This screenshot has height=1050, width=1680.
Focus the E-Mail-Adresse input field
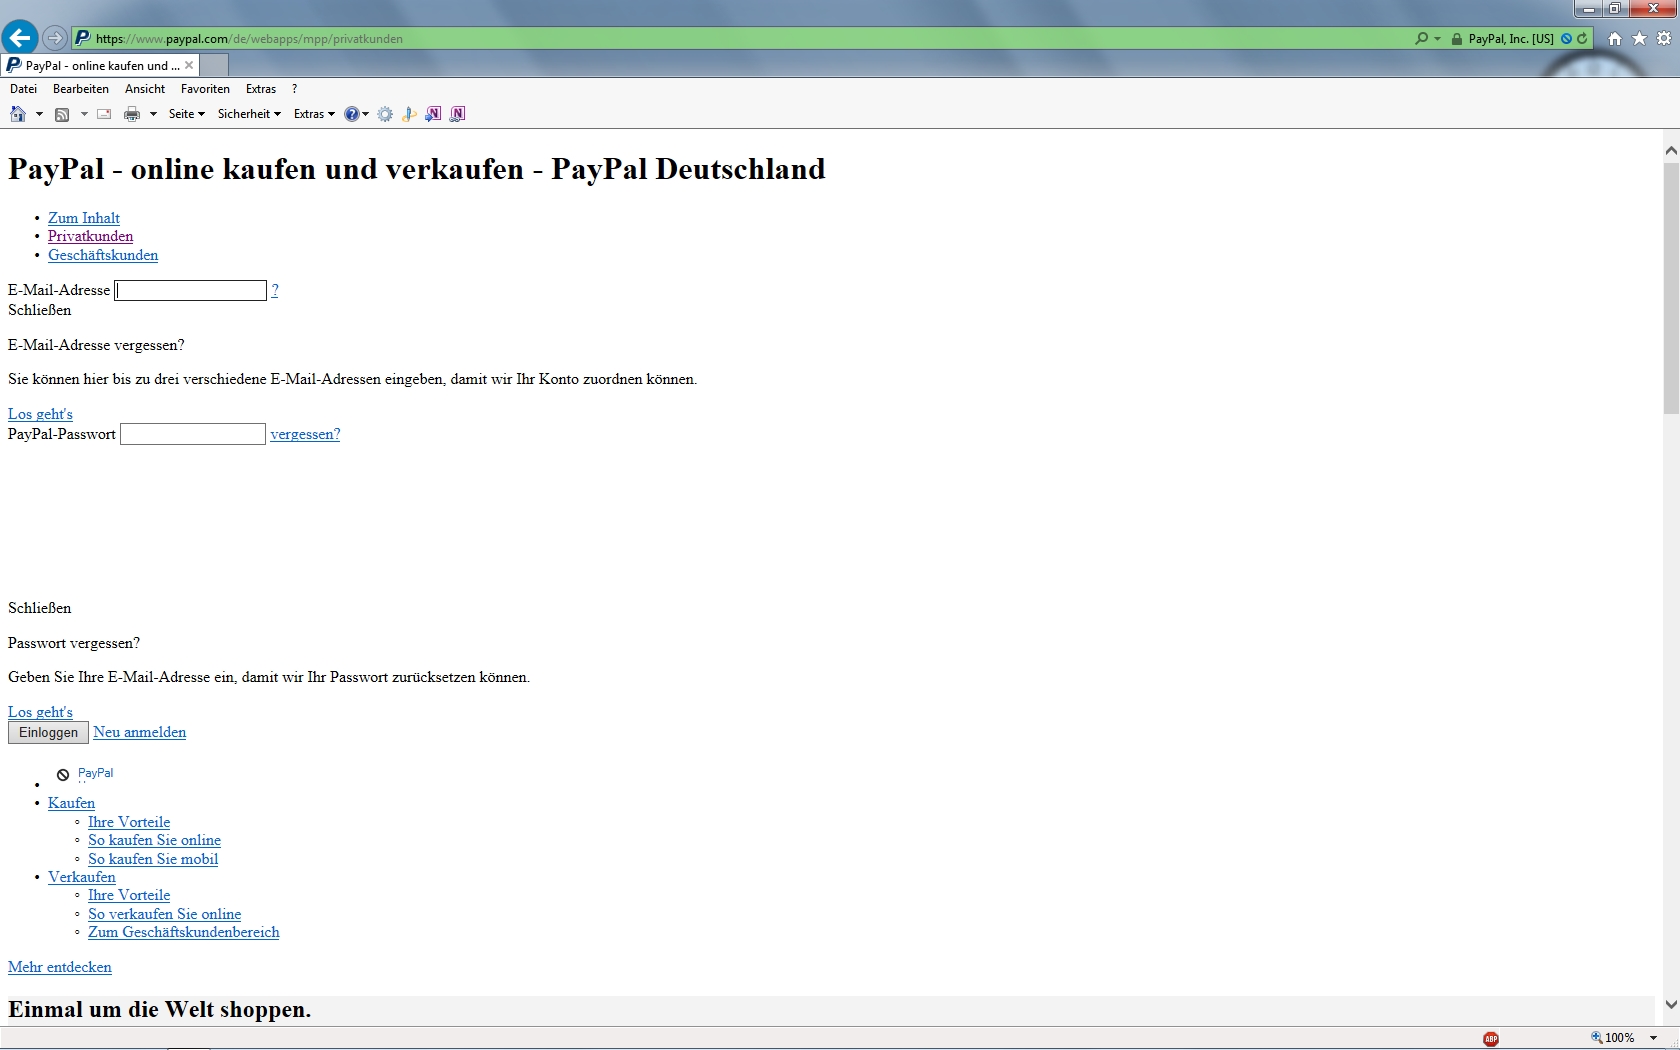tap(191, 290)
